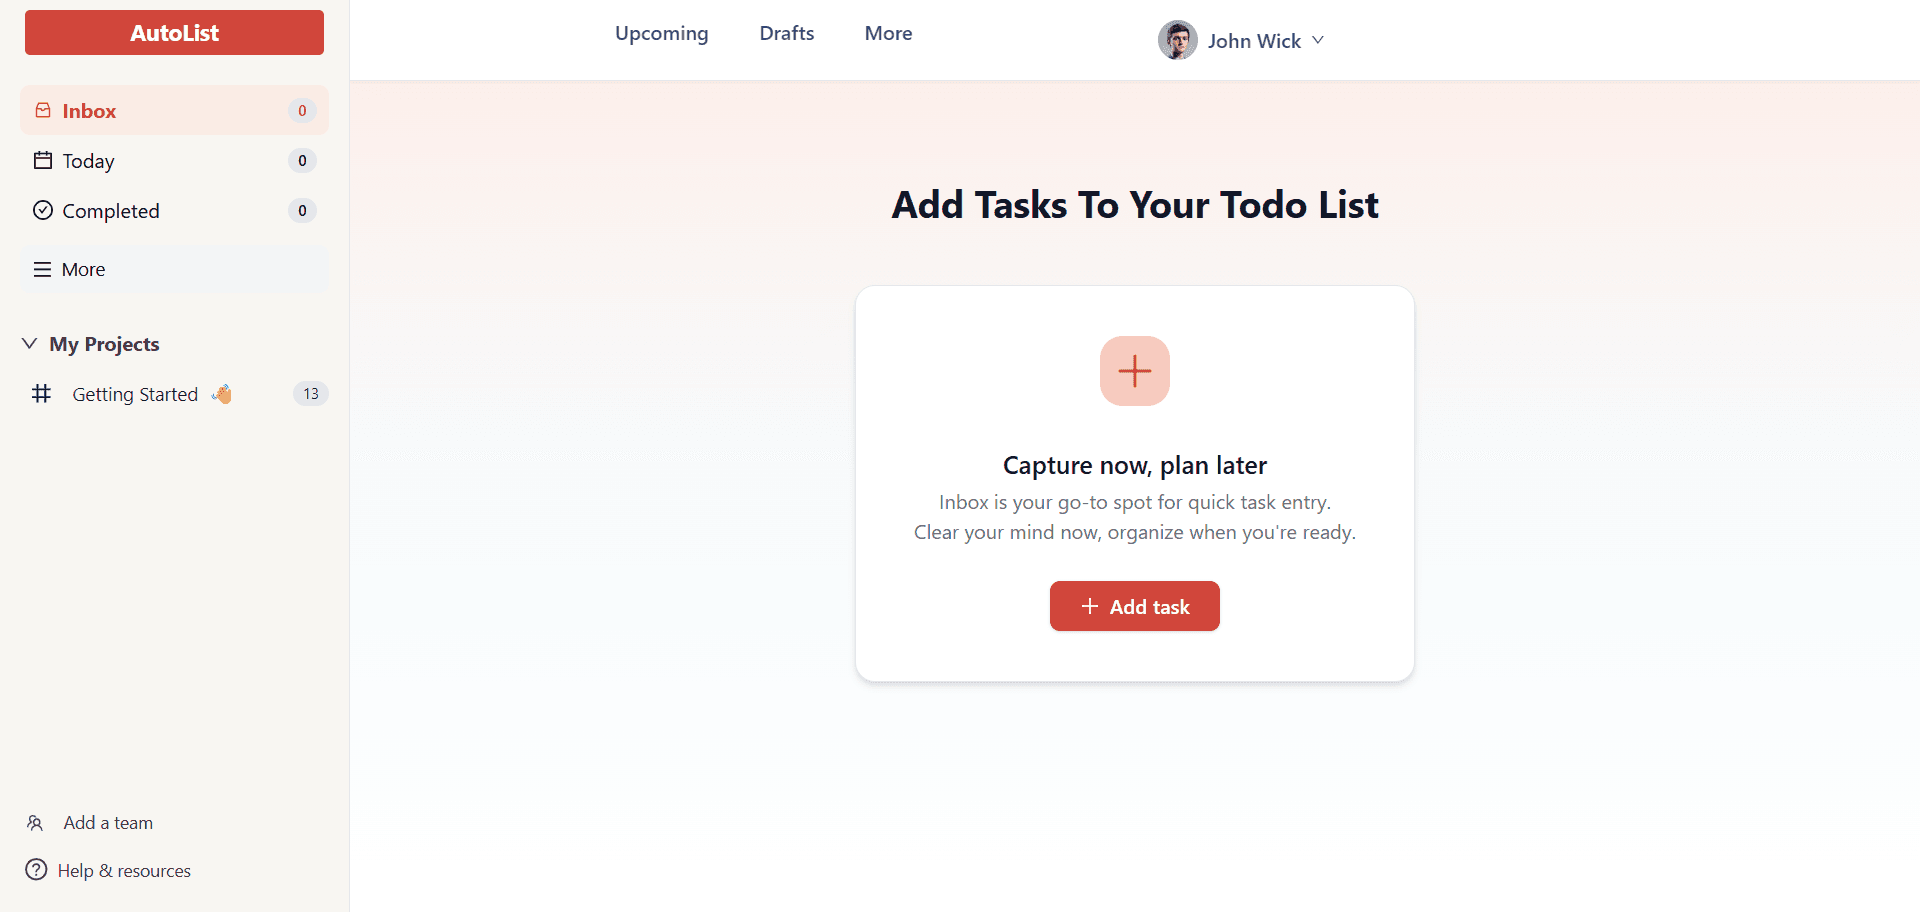Click the Add a team icon
The image size is (1920, 912).
[35, 822]
